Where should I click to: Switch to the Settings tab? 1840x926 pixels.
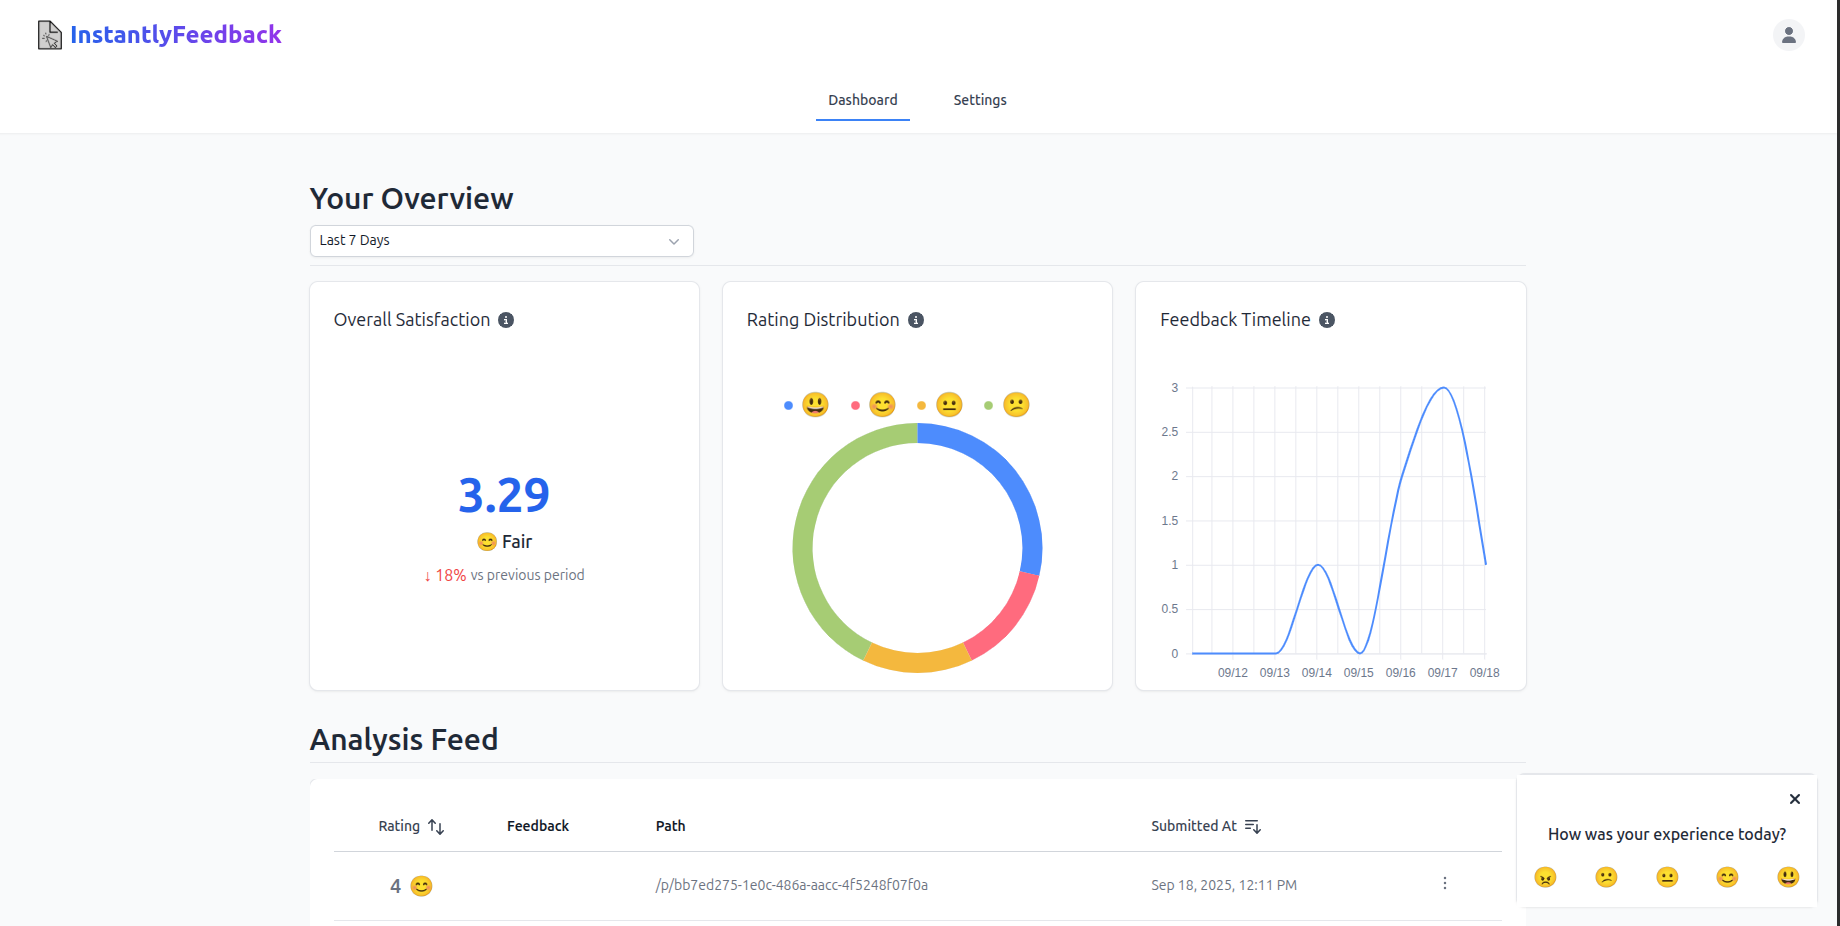[x=980, y=100]
